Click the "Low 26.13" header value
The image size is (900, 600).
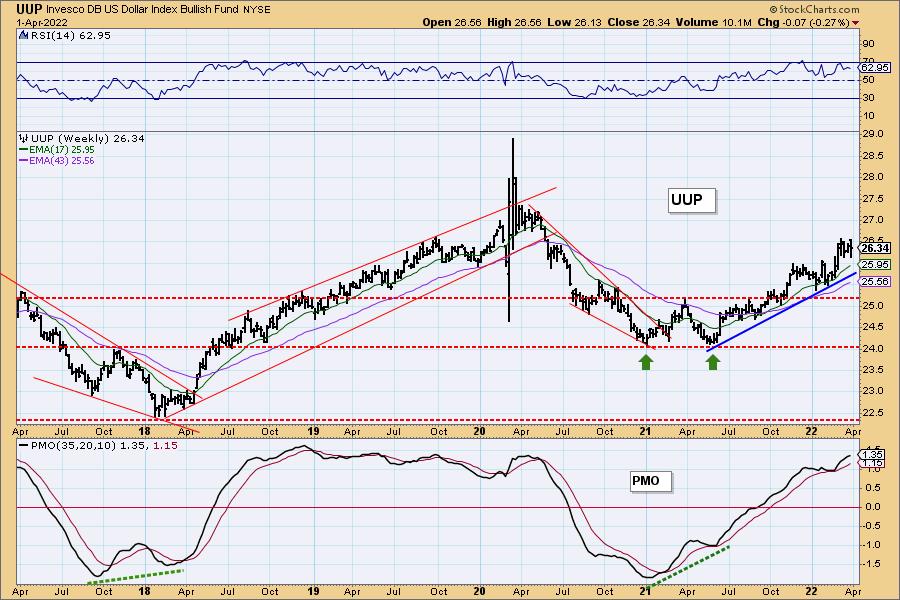point(573,22)
